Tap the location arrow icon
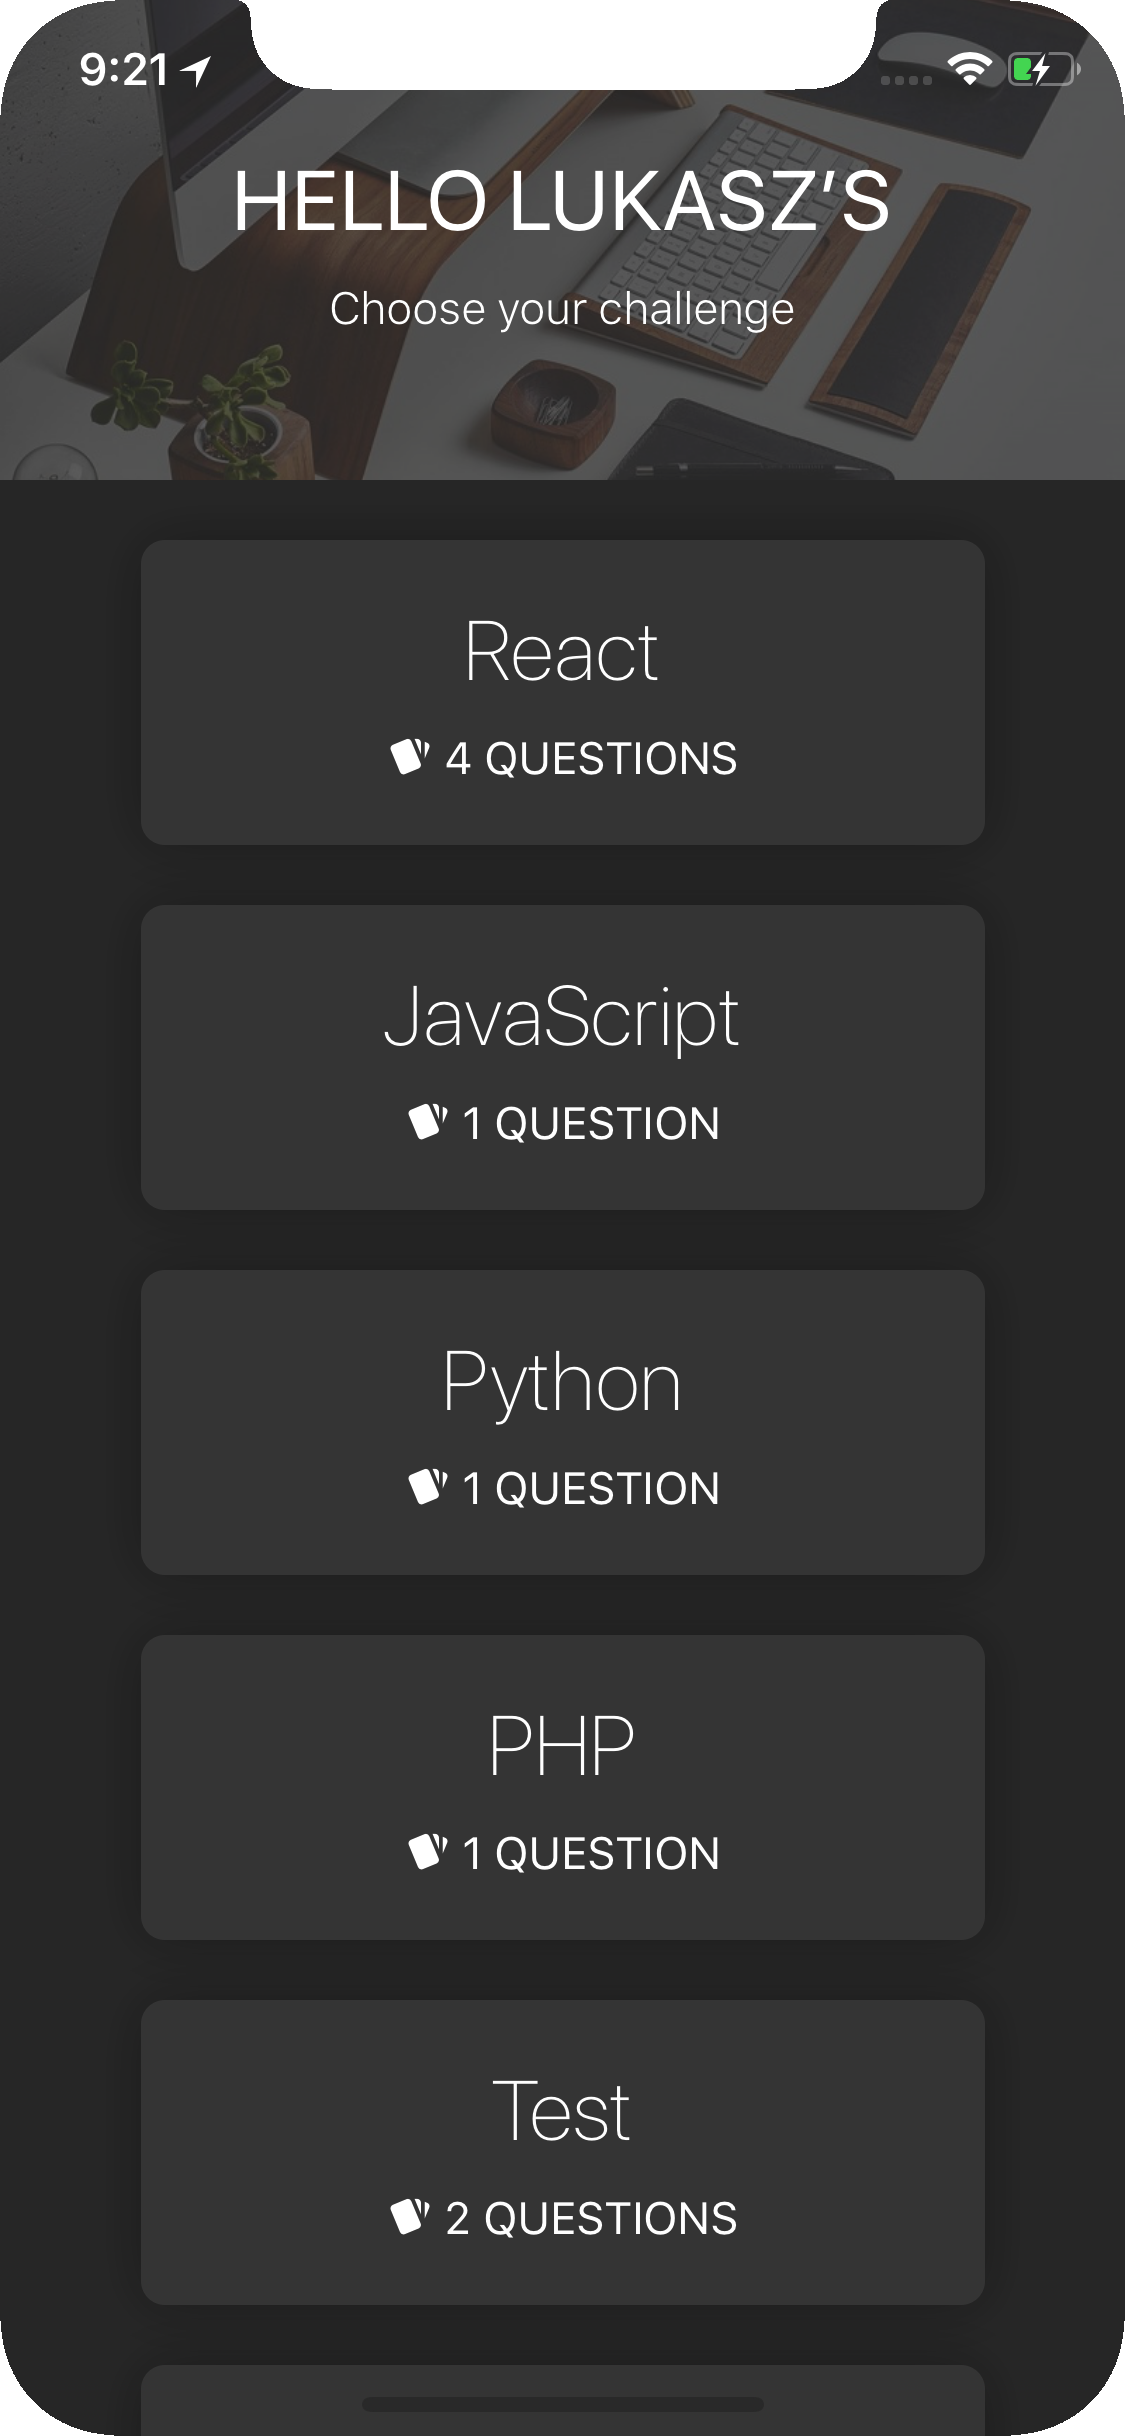This screenshot has width=1125, height=2436. (197, 70)
